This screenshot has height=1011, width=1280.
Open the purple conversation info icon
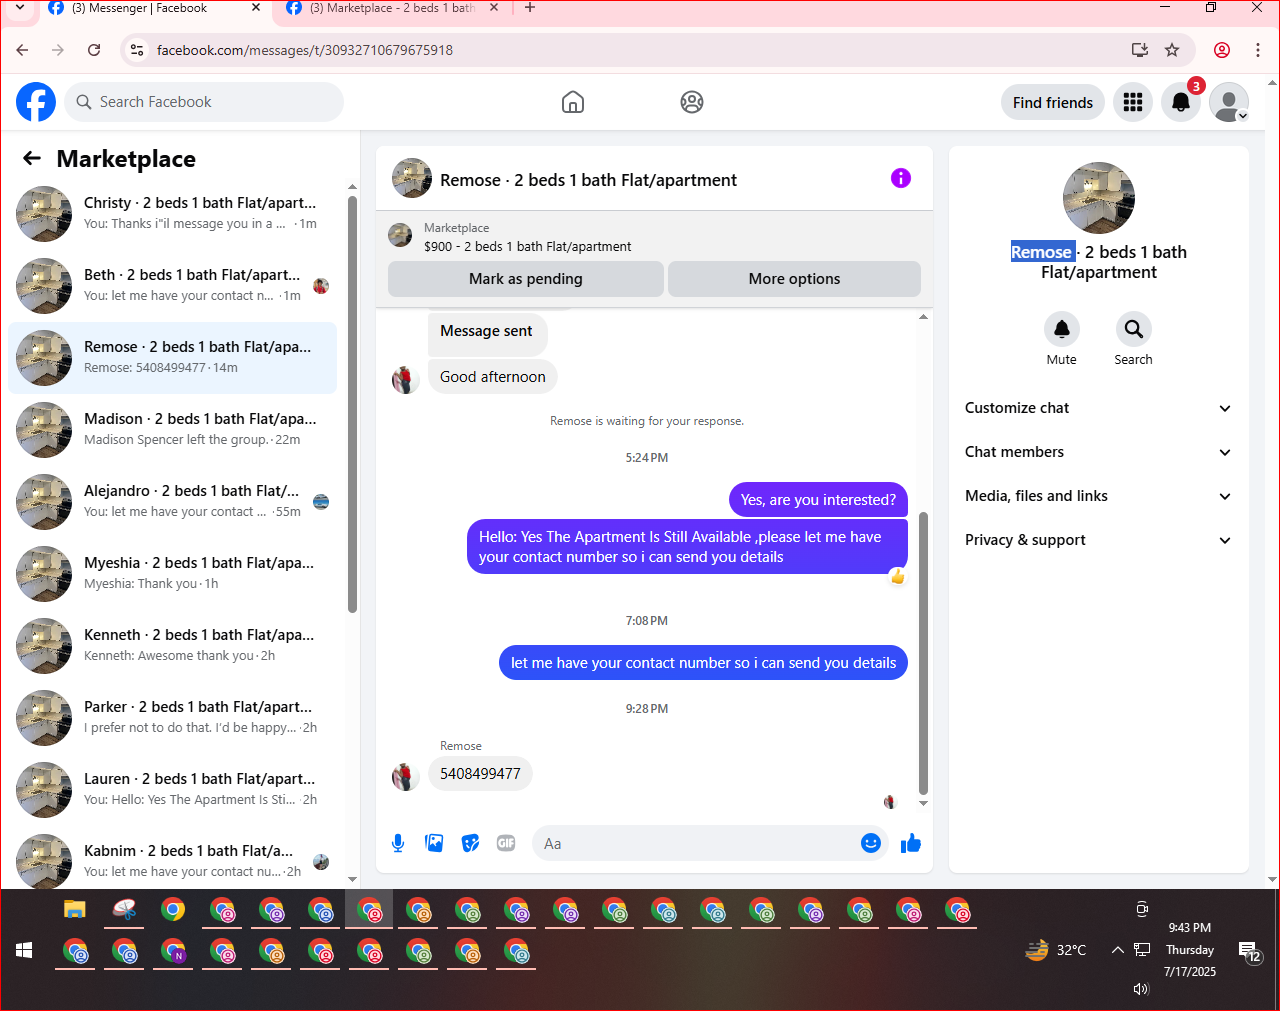coord(901,178)
